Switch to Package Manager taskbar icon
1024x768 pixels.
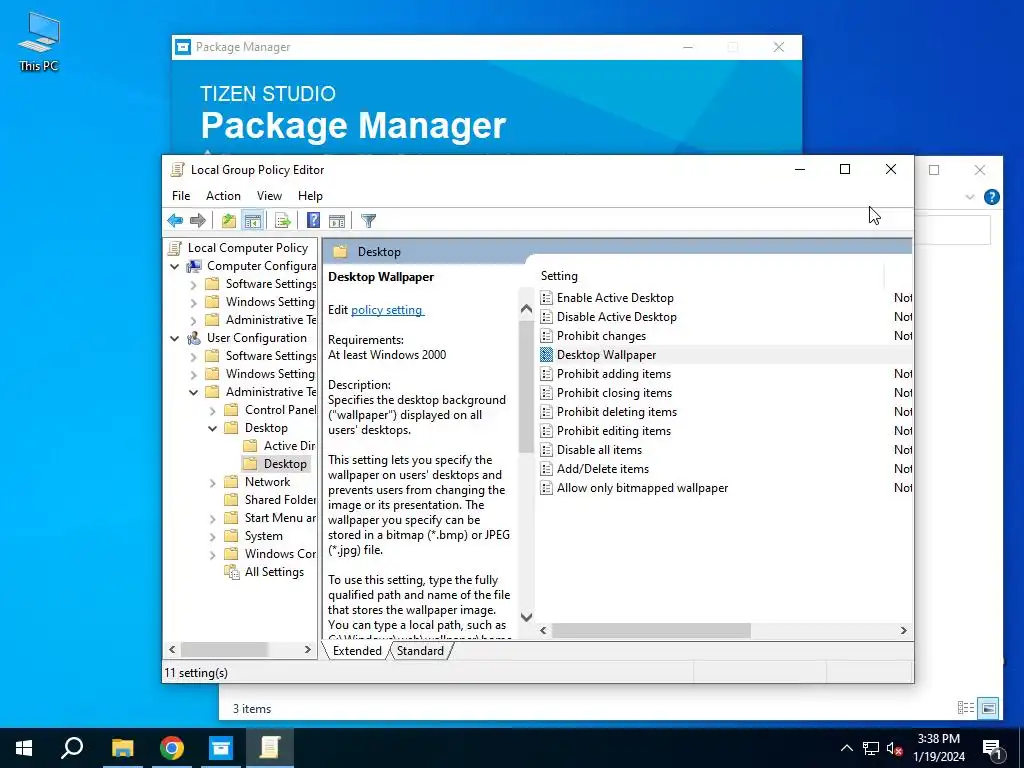(x=221, y=748)
